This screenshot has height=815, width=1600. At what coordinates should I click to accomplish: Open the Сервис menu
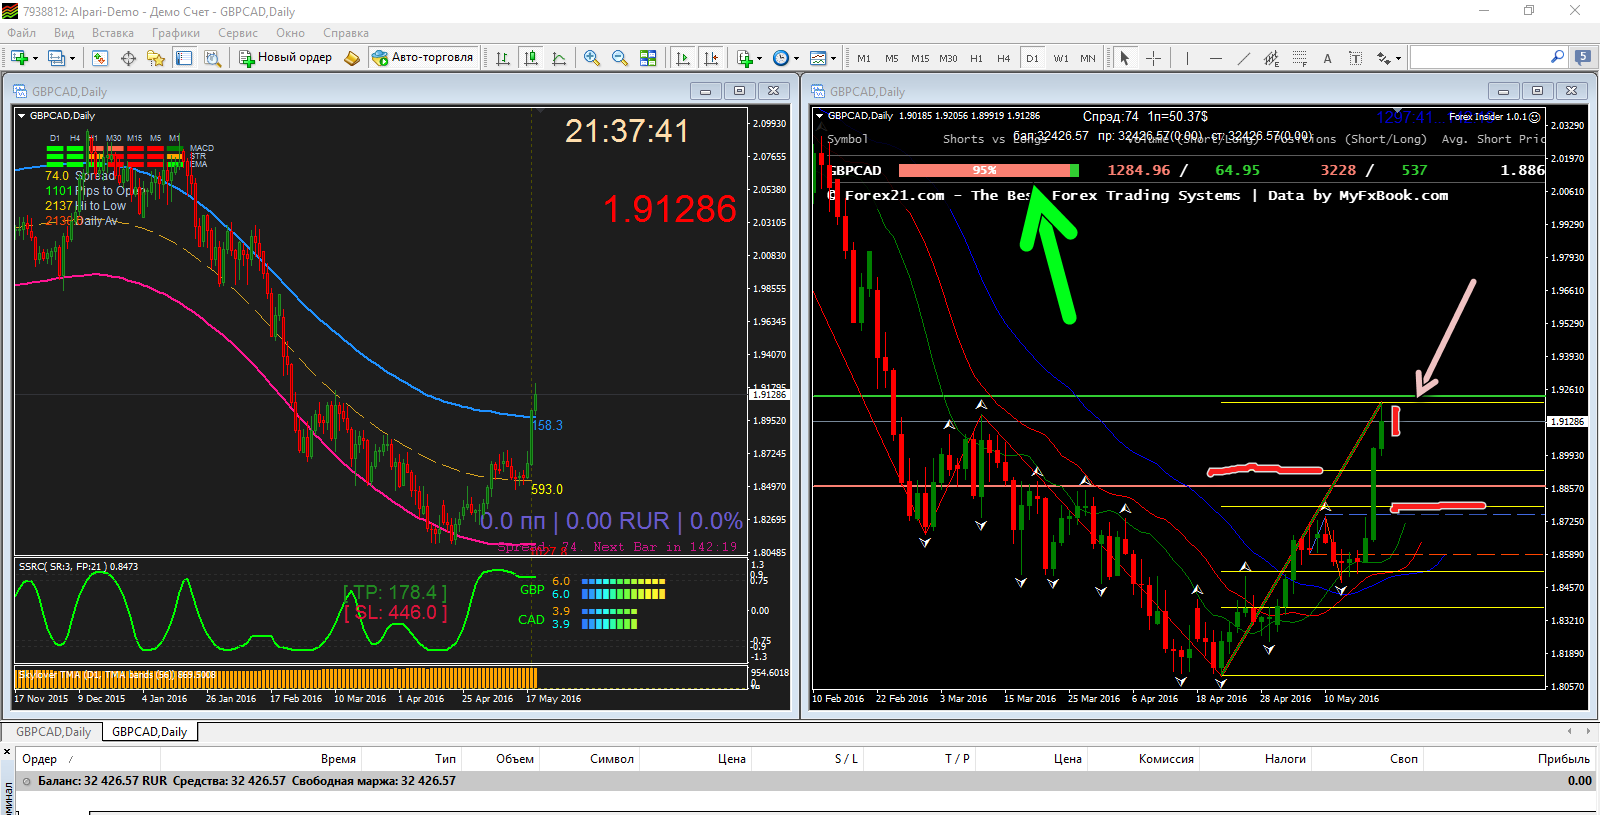[238, 33]
